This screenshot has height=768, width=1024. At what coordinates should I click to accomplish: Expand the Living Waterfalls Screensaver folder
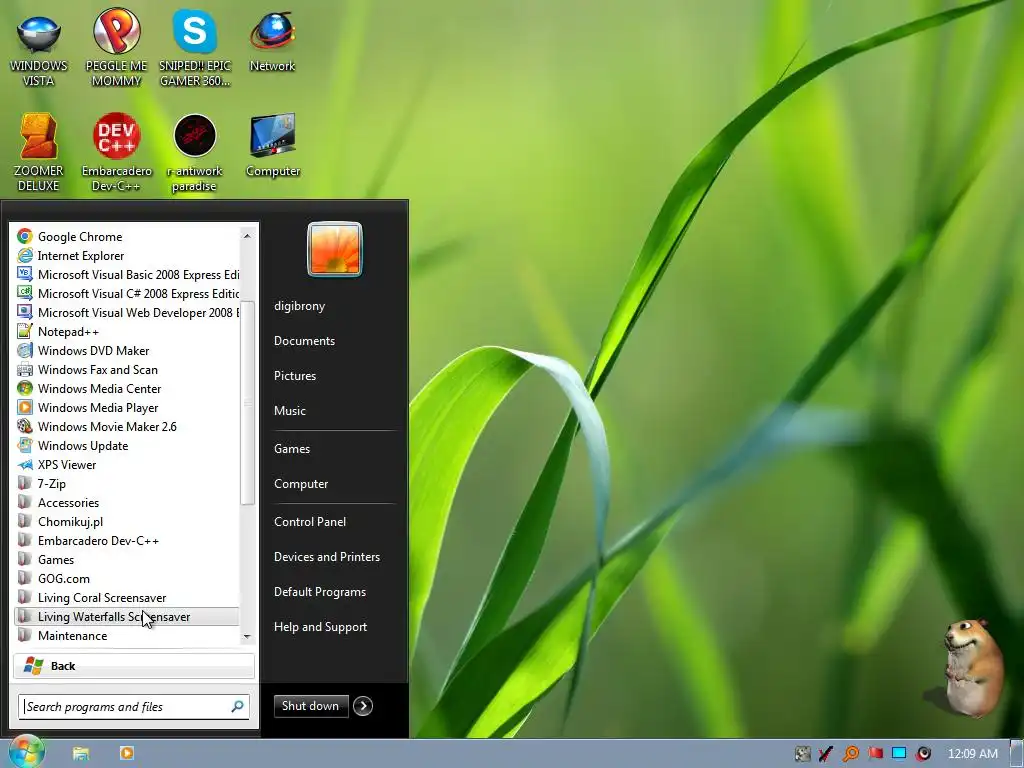tap(127, 616)
